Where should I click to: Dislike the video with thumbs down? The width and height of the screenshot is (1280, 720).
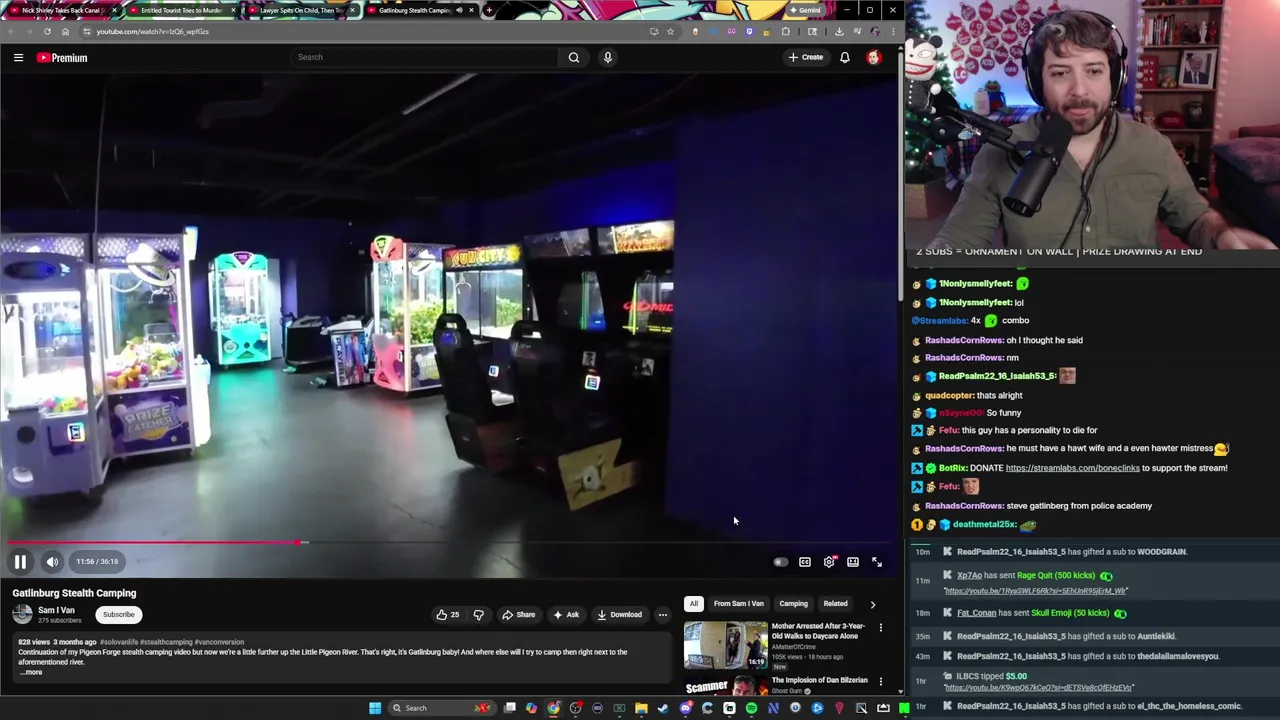(x=478, y=615)
